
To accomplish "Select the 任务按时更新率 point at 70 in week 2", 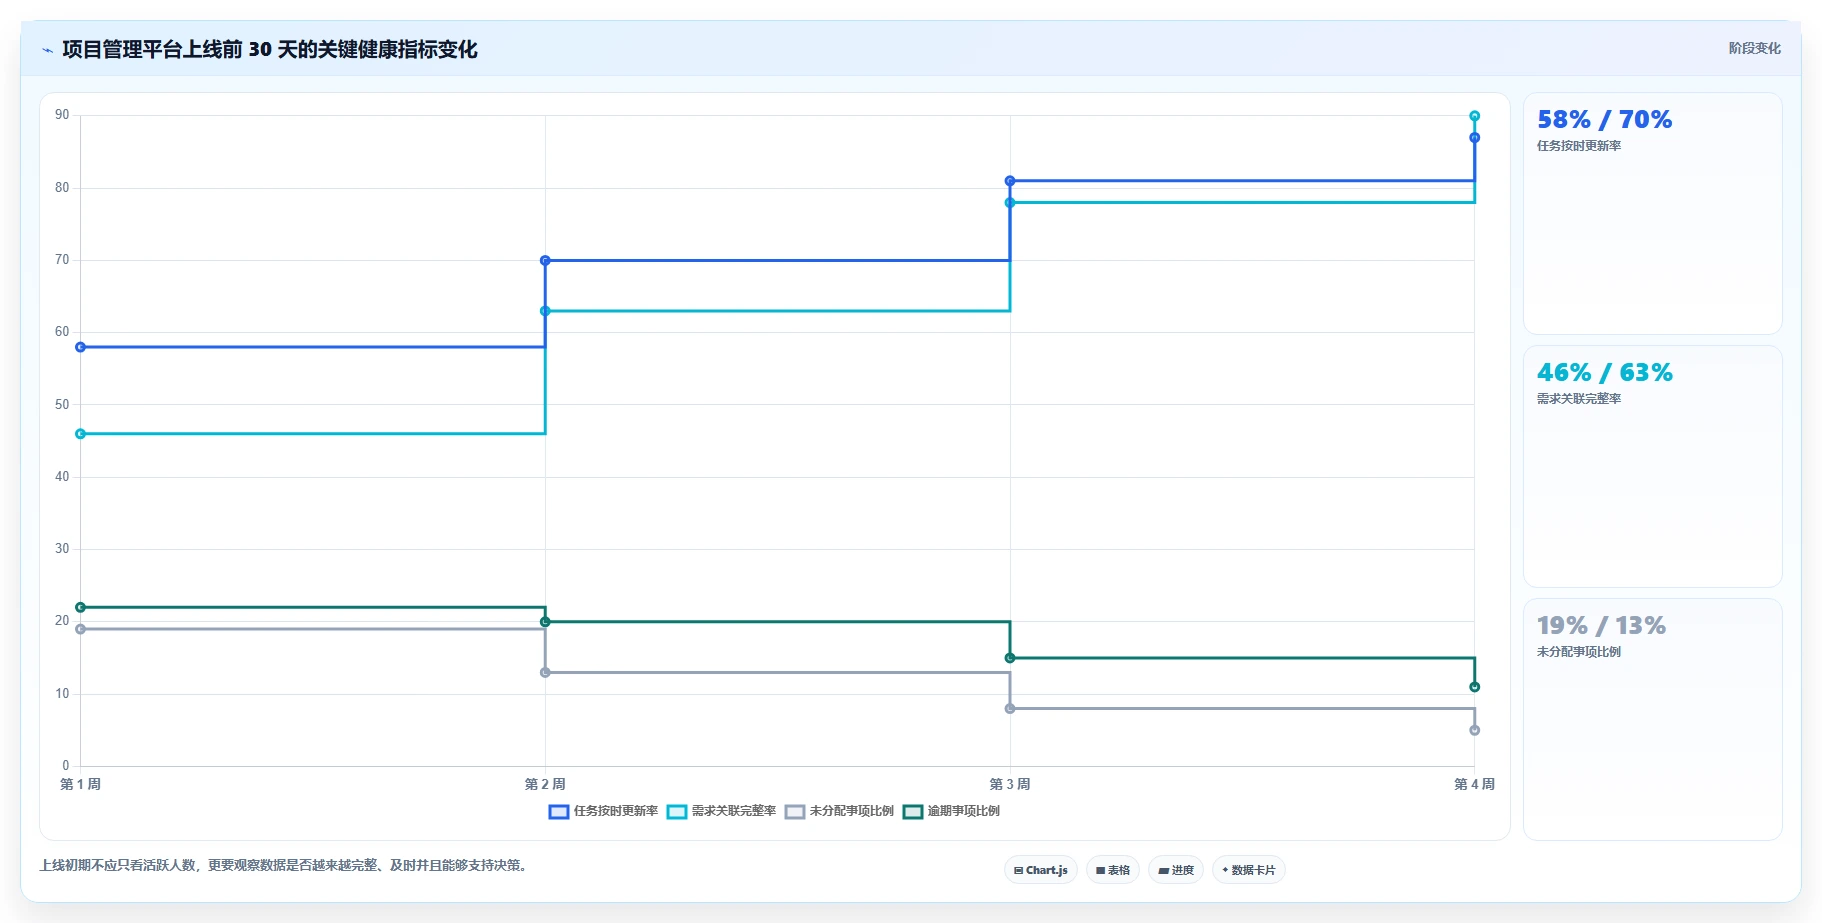I will tap(545, 260).
